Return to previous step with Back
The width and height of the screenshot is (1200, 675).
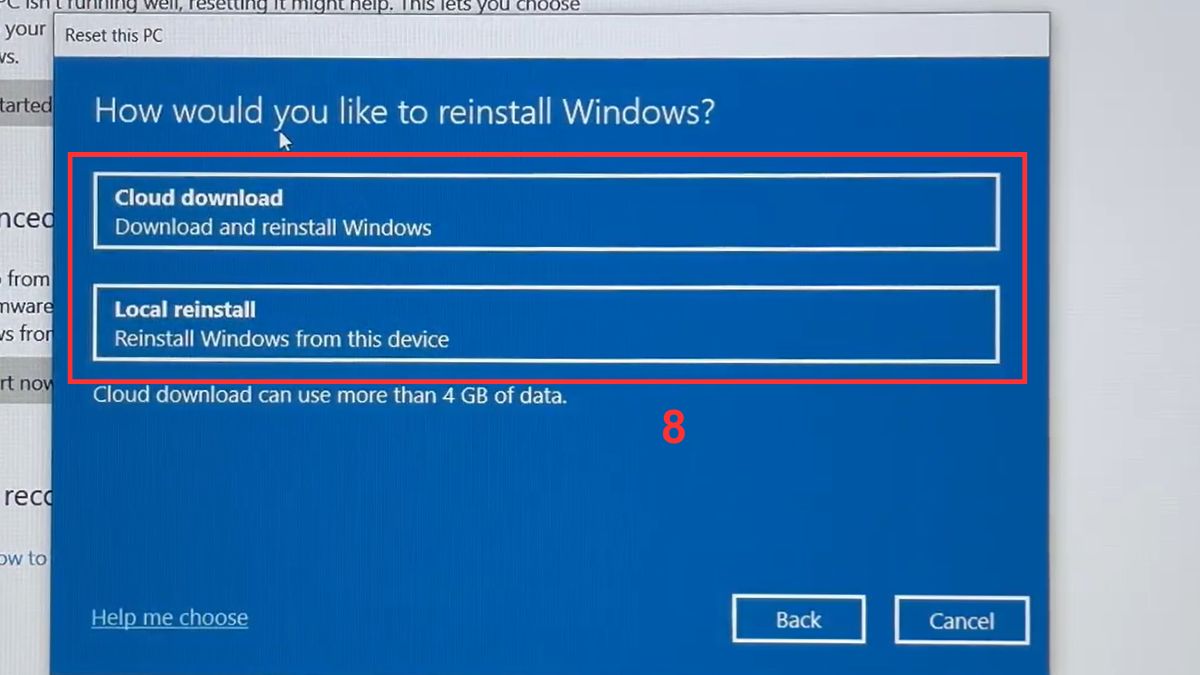click(798, 619)
